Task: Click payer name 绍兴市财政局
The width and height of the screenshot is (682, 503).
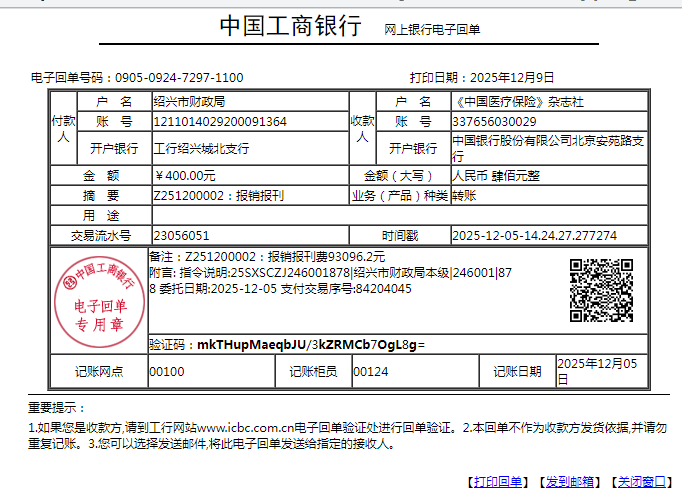Action: (189, 102)
